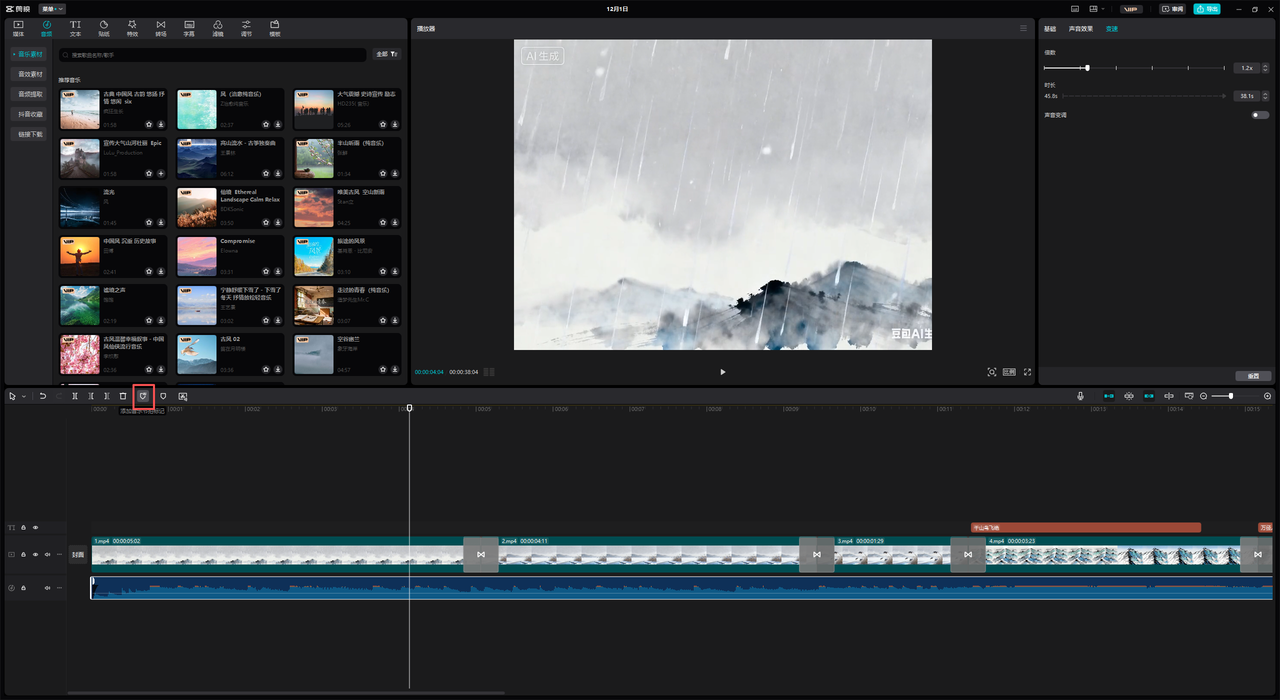
Task: Toggle the 声音变调 pitch switch
Action: [x=1259, y=115]
